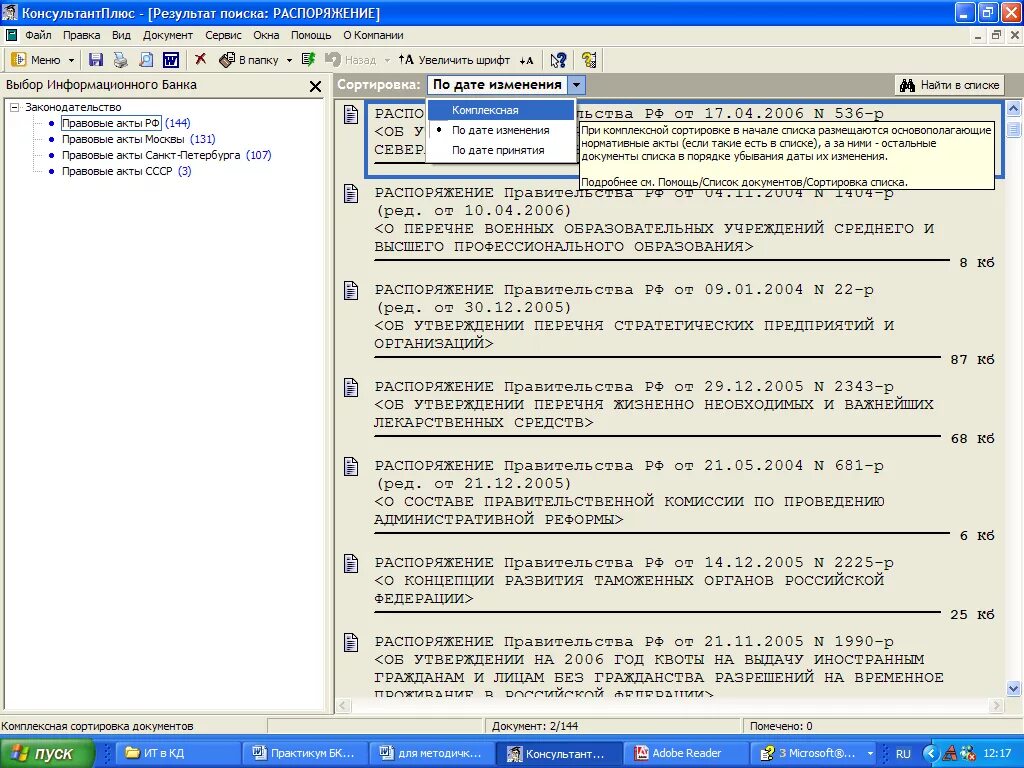This screenshot has width=1024, height=768.
Task: Click document icon of order N 681-р
Action: point(351,466)
